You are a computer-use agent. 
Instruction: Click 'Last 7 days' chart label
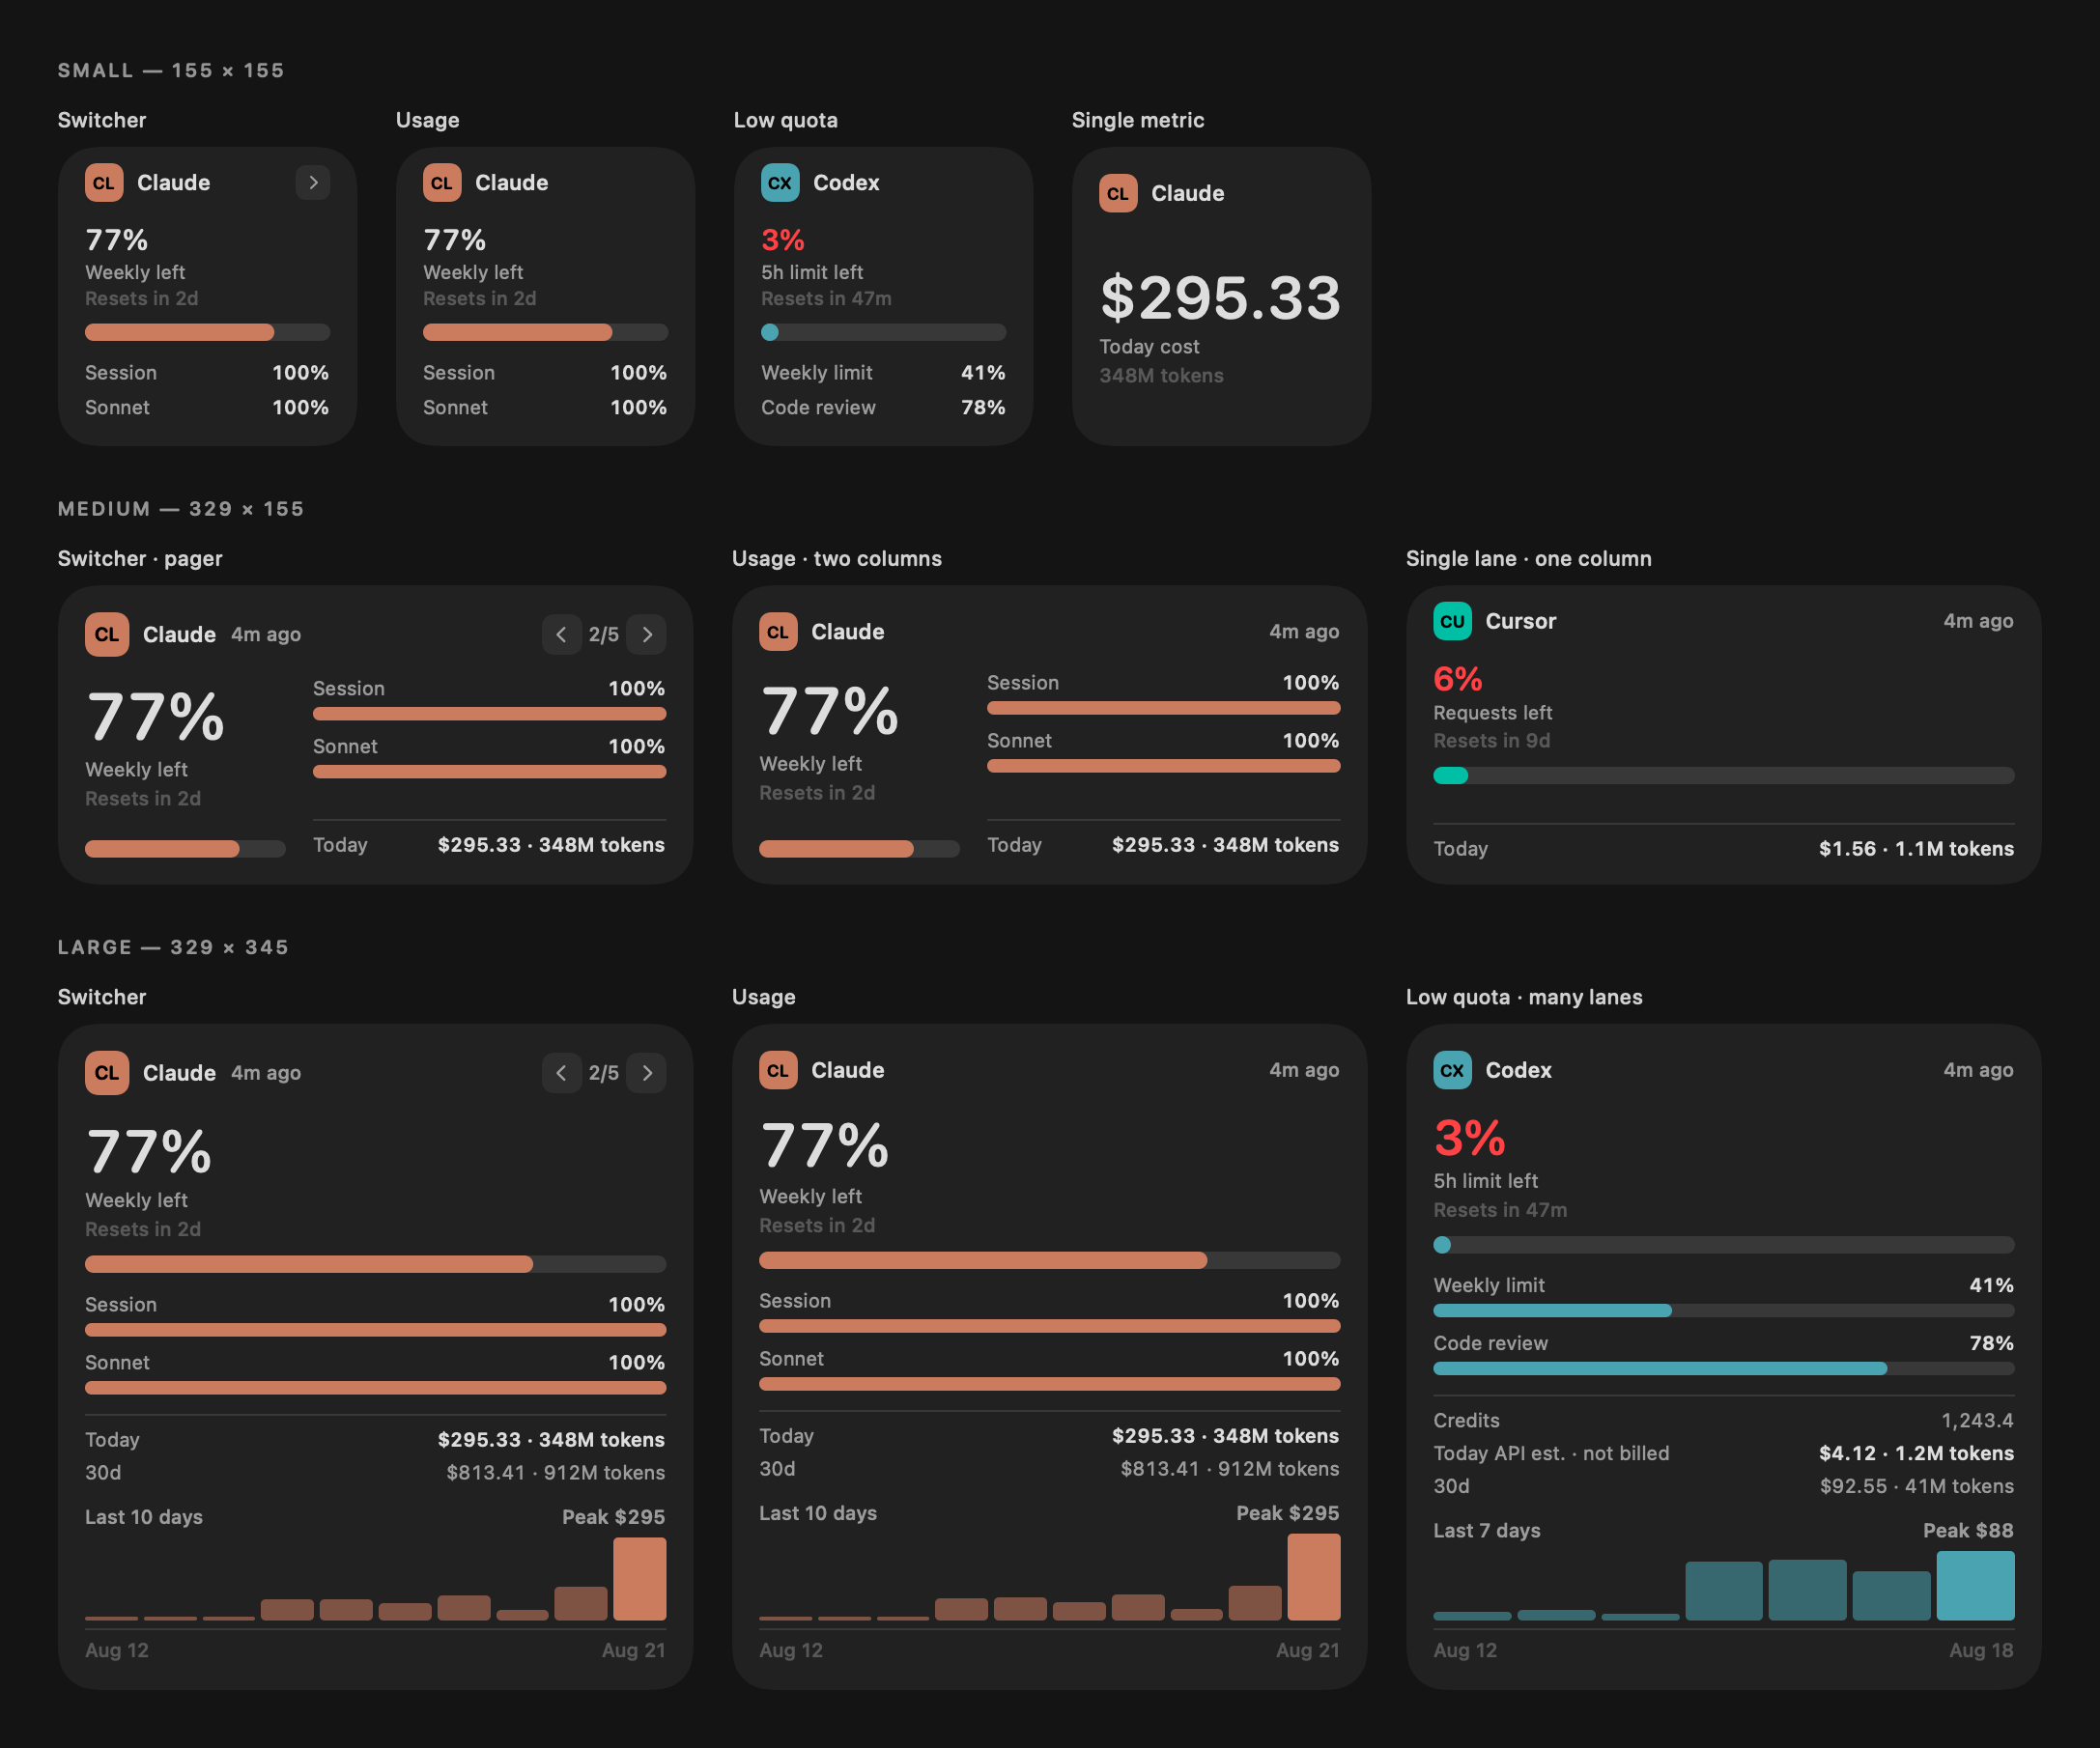coord(1487,1530)
